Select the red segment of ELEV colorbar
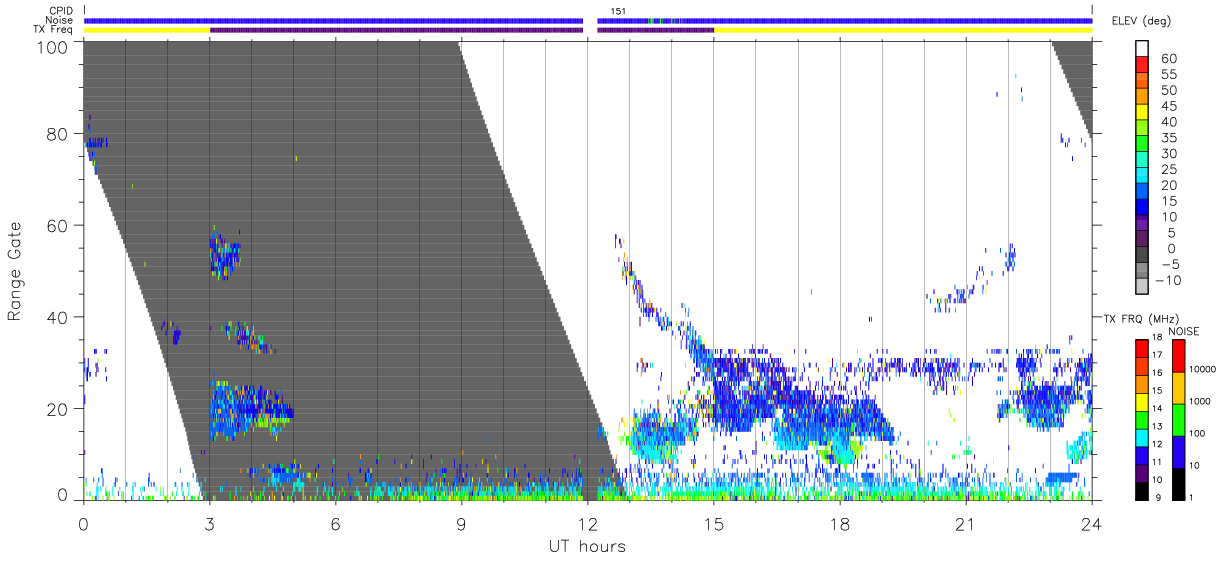The image size is (1228, 567). pos(1142,66)
